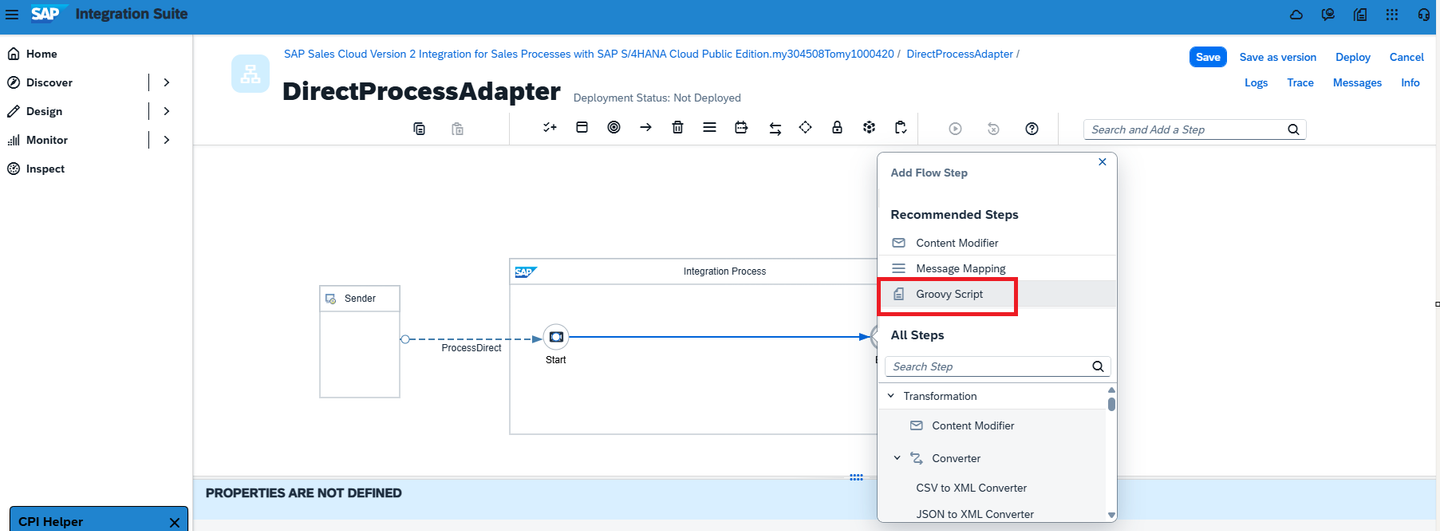Screen dimensions: 1440x531
Task: Open the Message Transformers palette icon
Action: (741, 128)
